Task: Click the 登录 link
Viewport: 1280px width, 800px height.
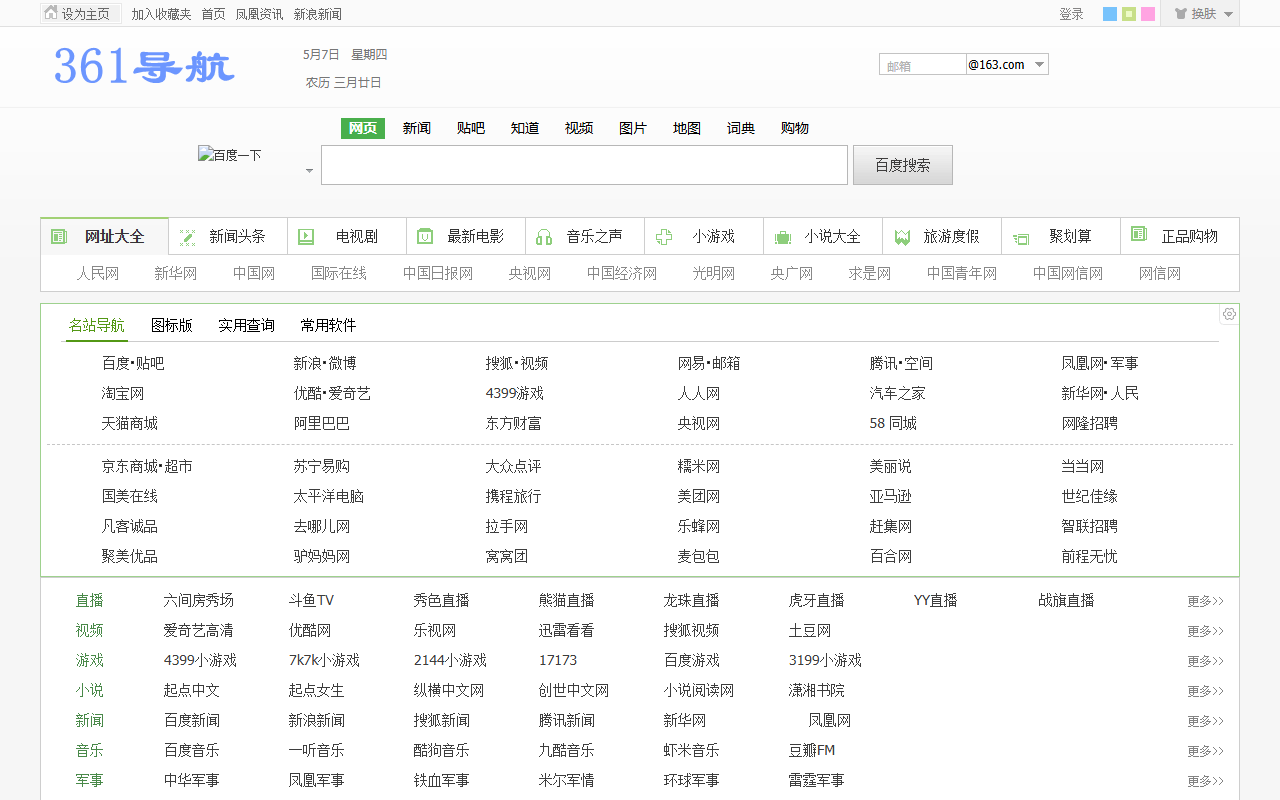Action: point(1071,14)
